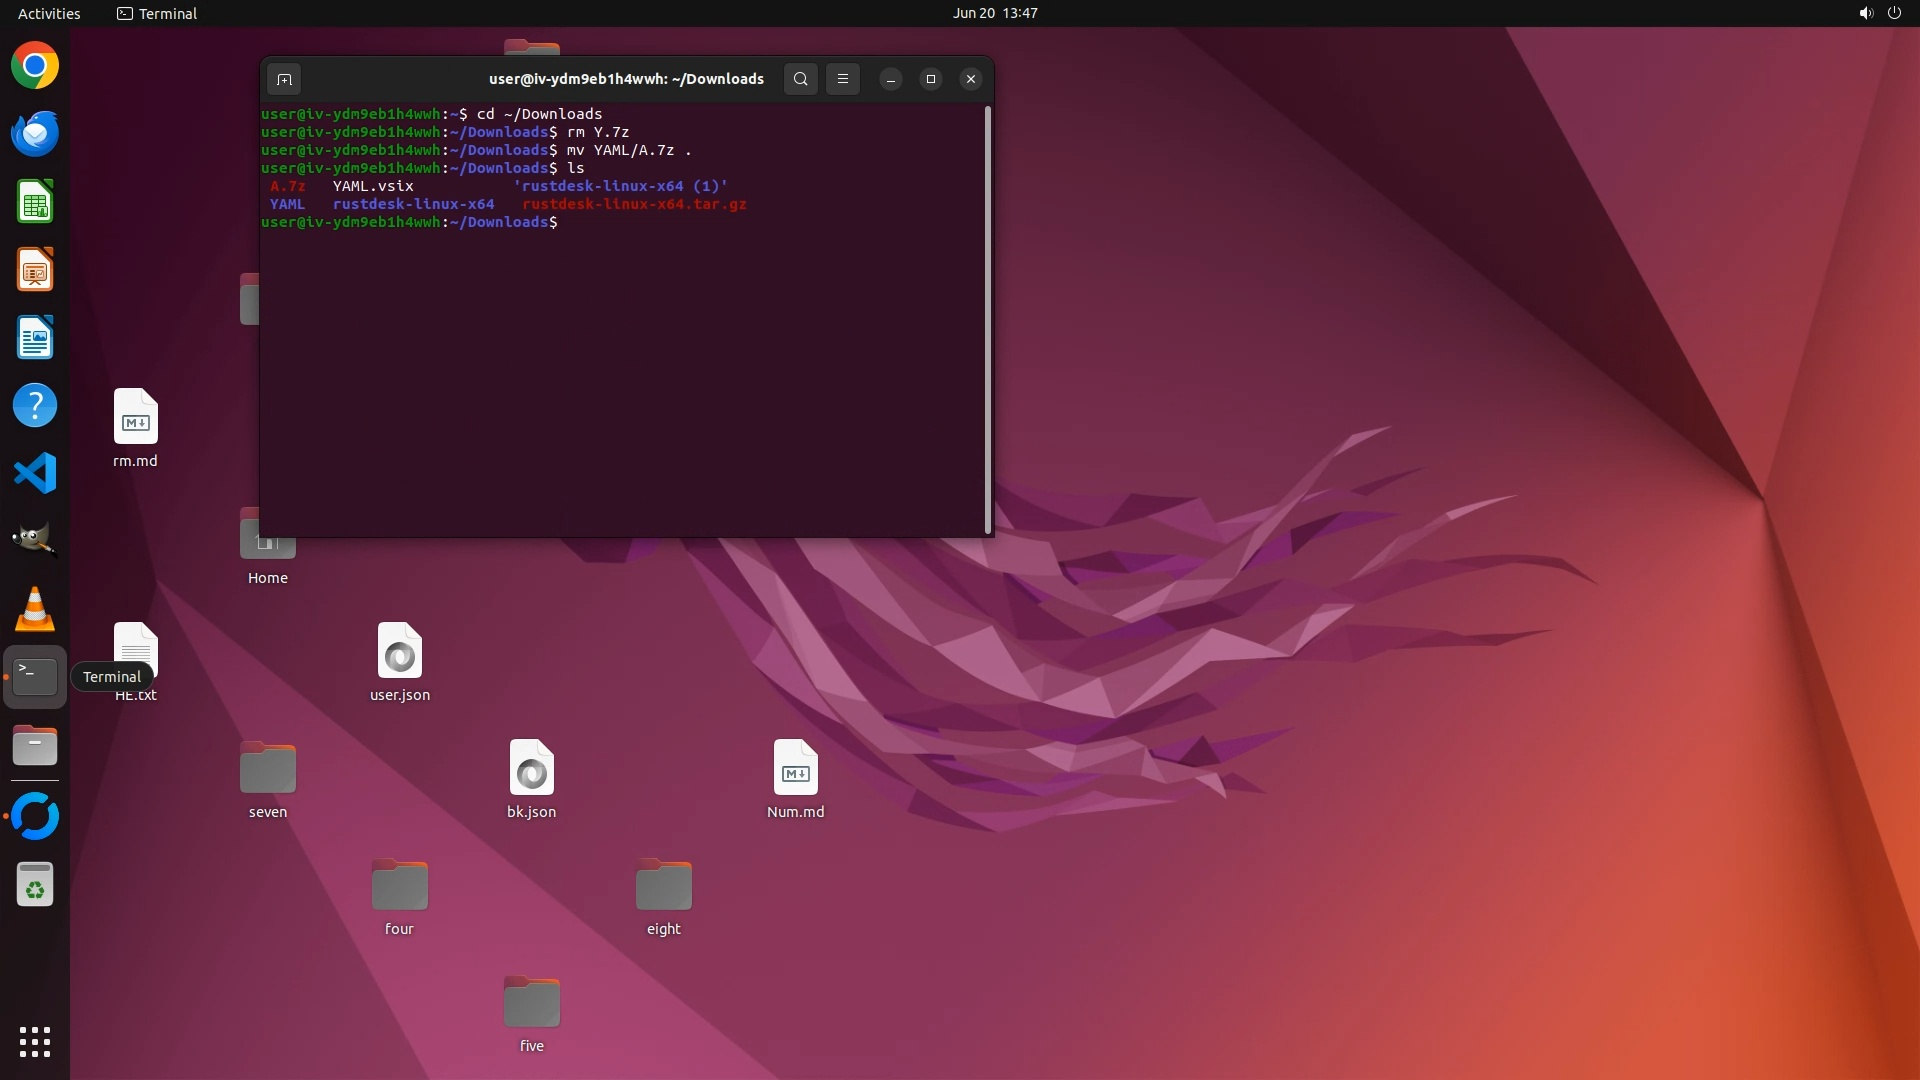The height and width of the screenshot is (1080, 1920).
Task: Open VLC media player from the dock
Action: tap(35, 609)
